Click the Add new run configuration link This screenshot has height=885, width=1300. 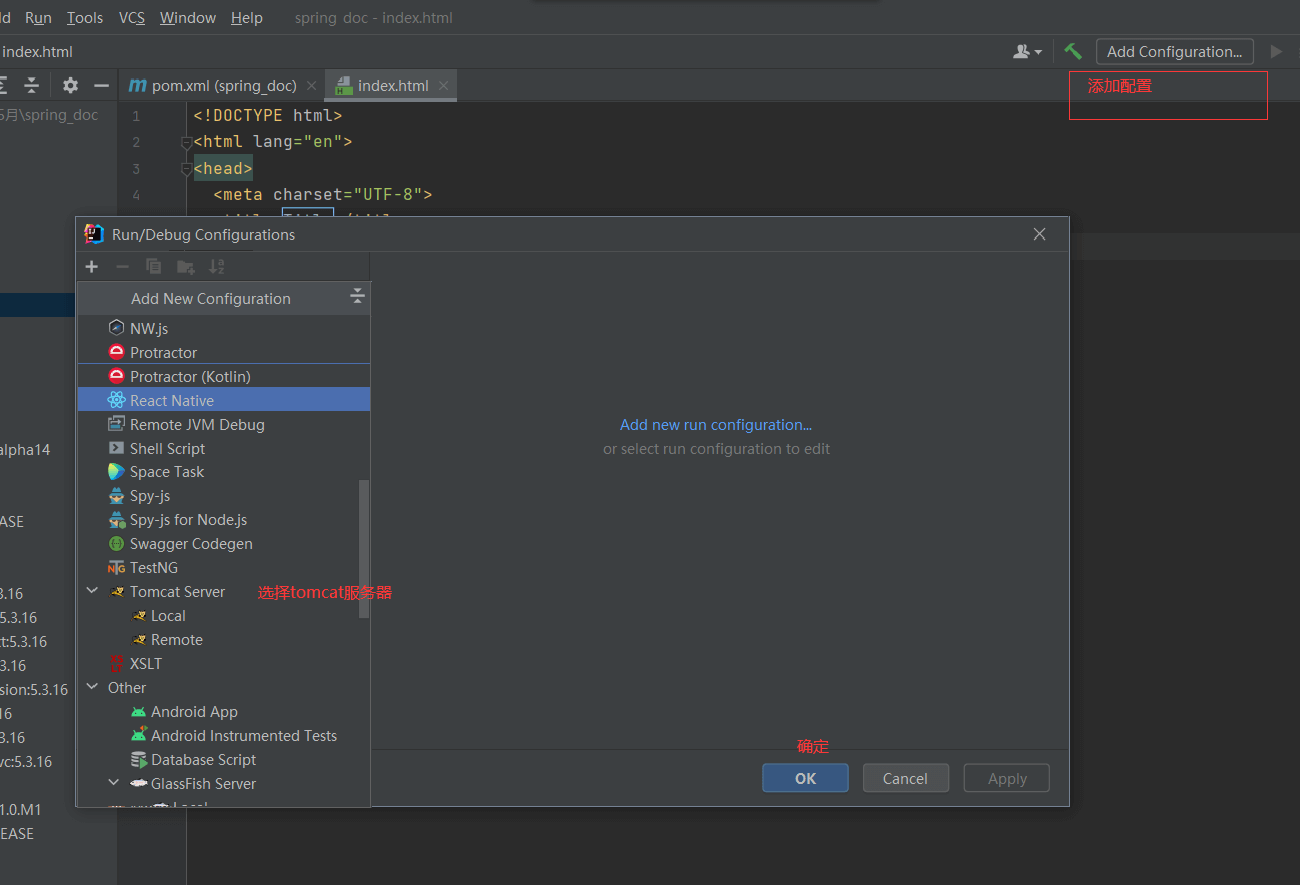point(716,425)
